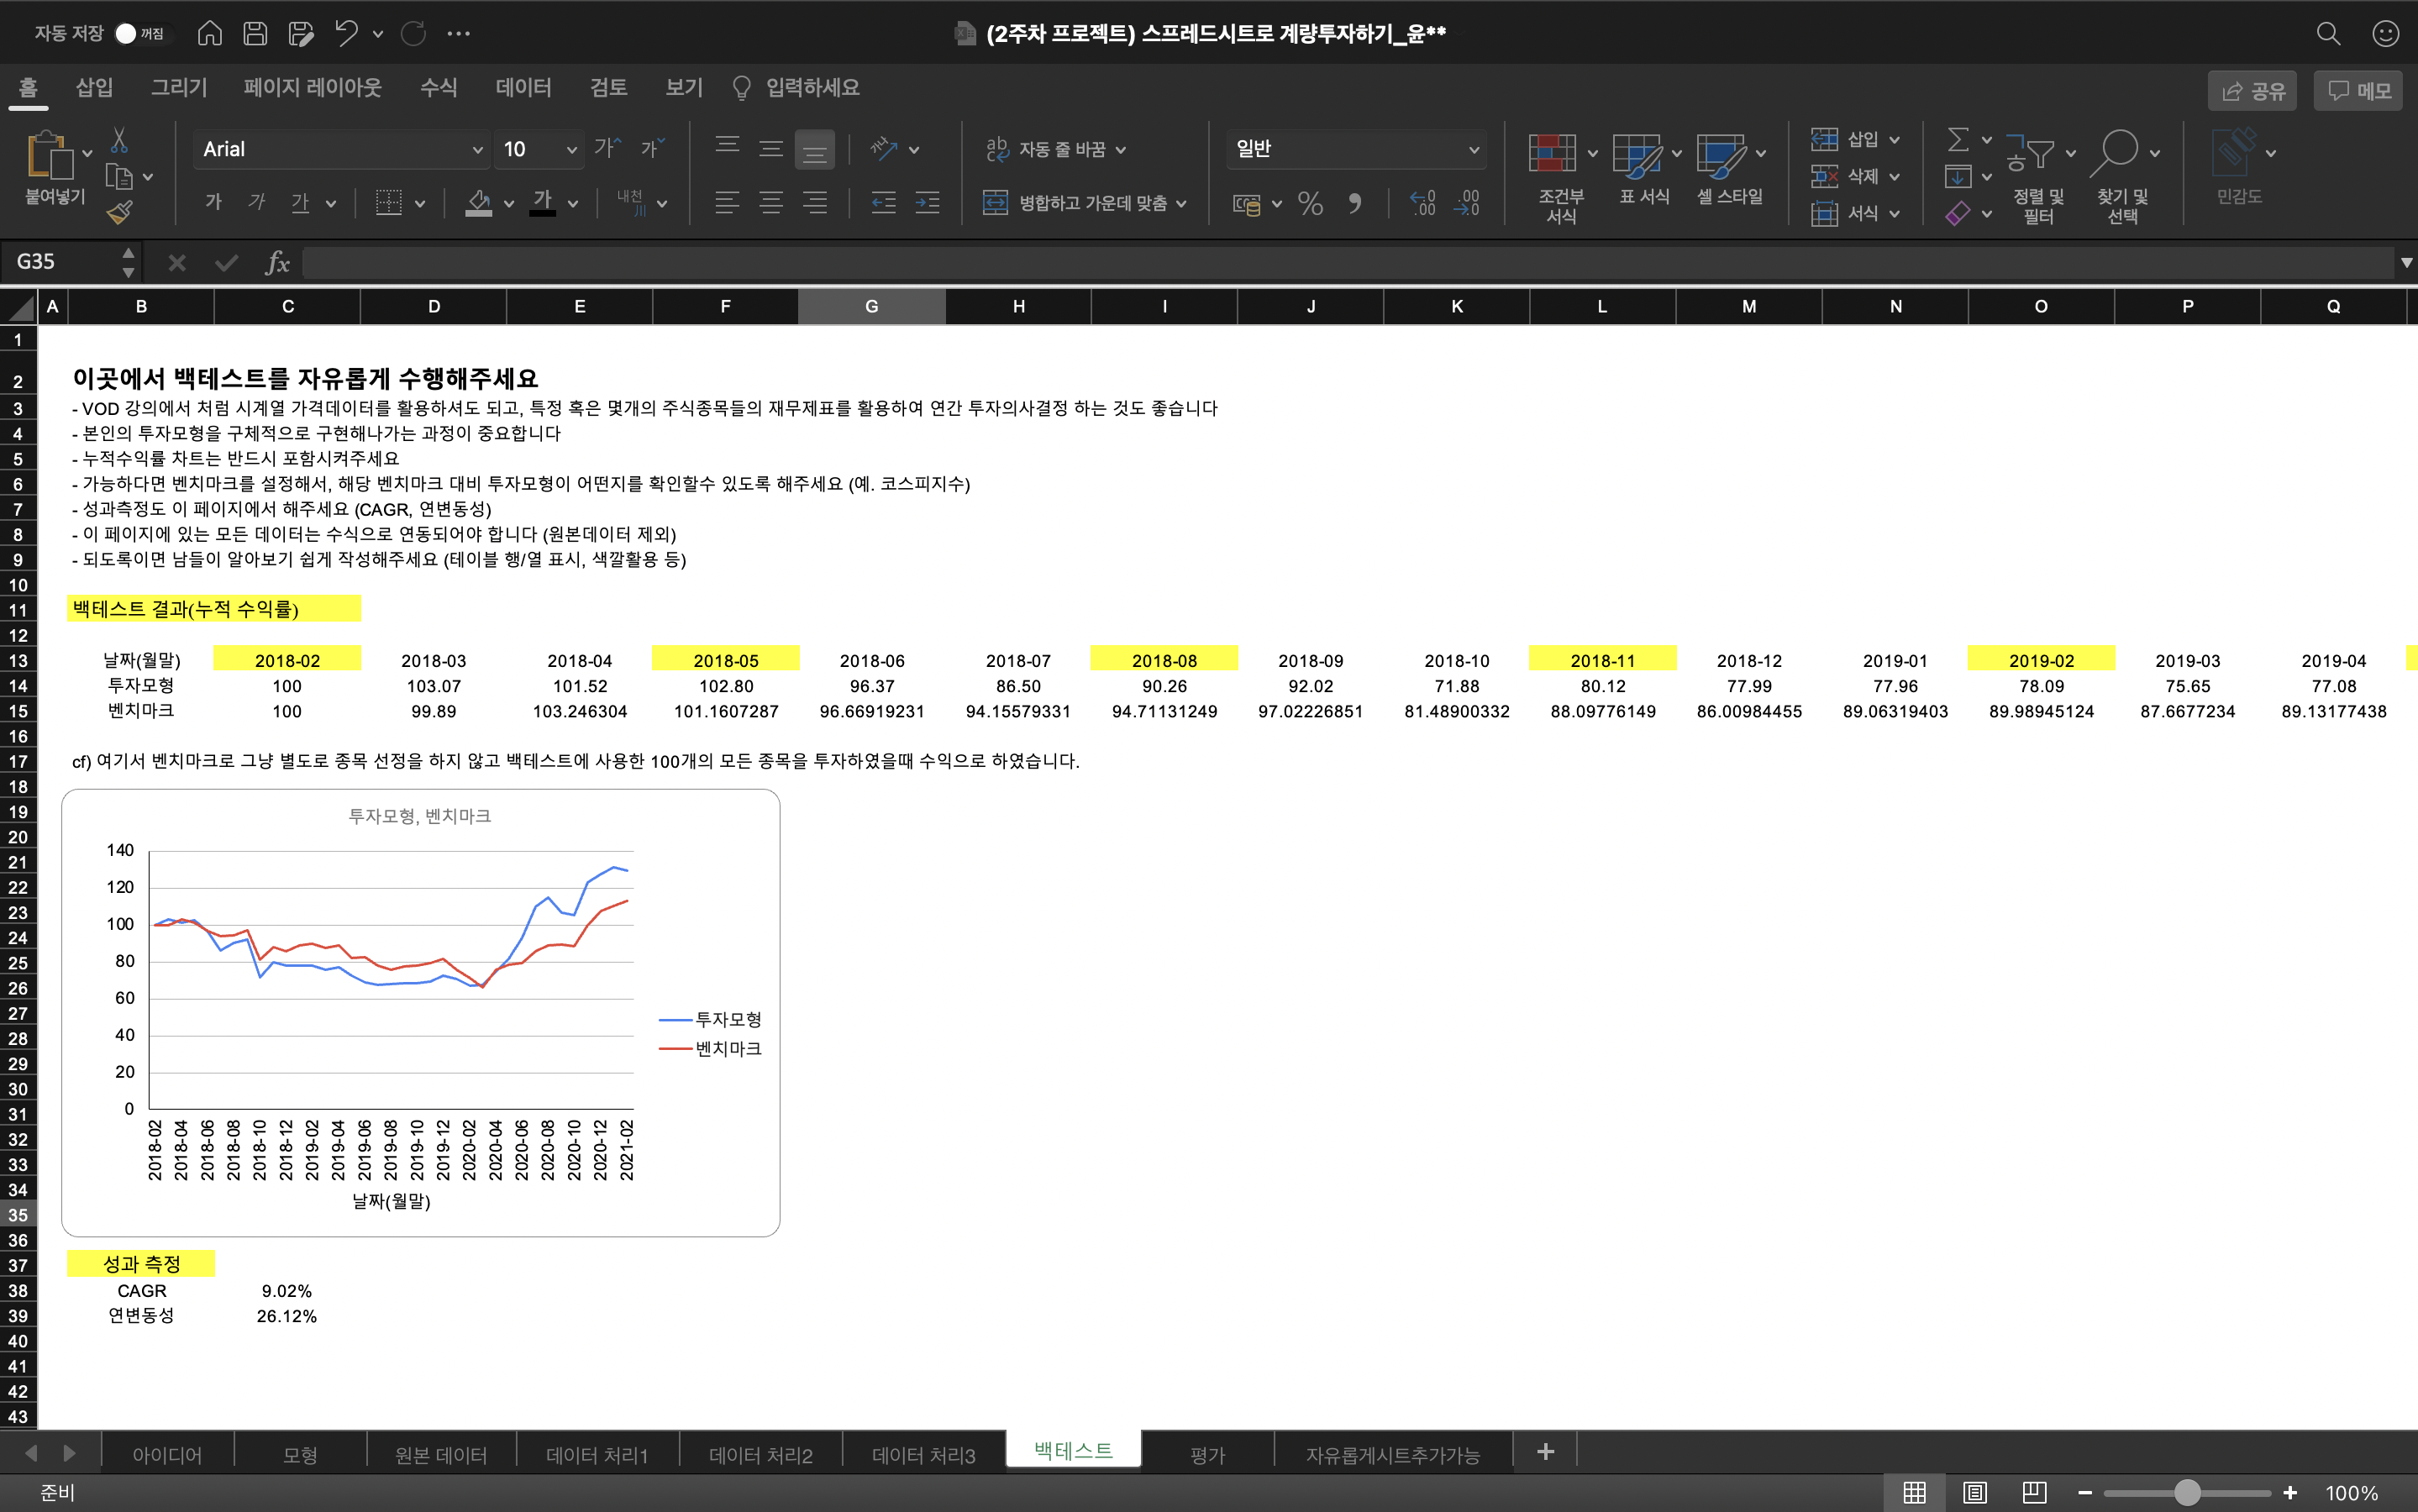Click the 조건부 서식 button

1560,178
